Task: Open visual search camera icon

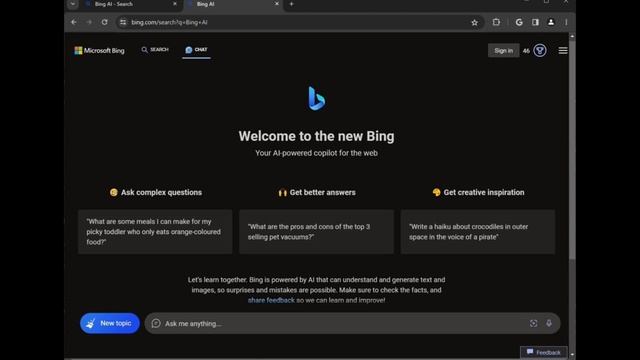Action: (533, 323)
